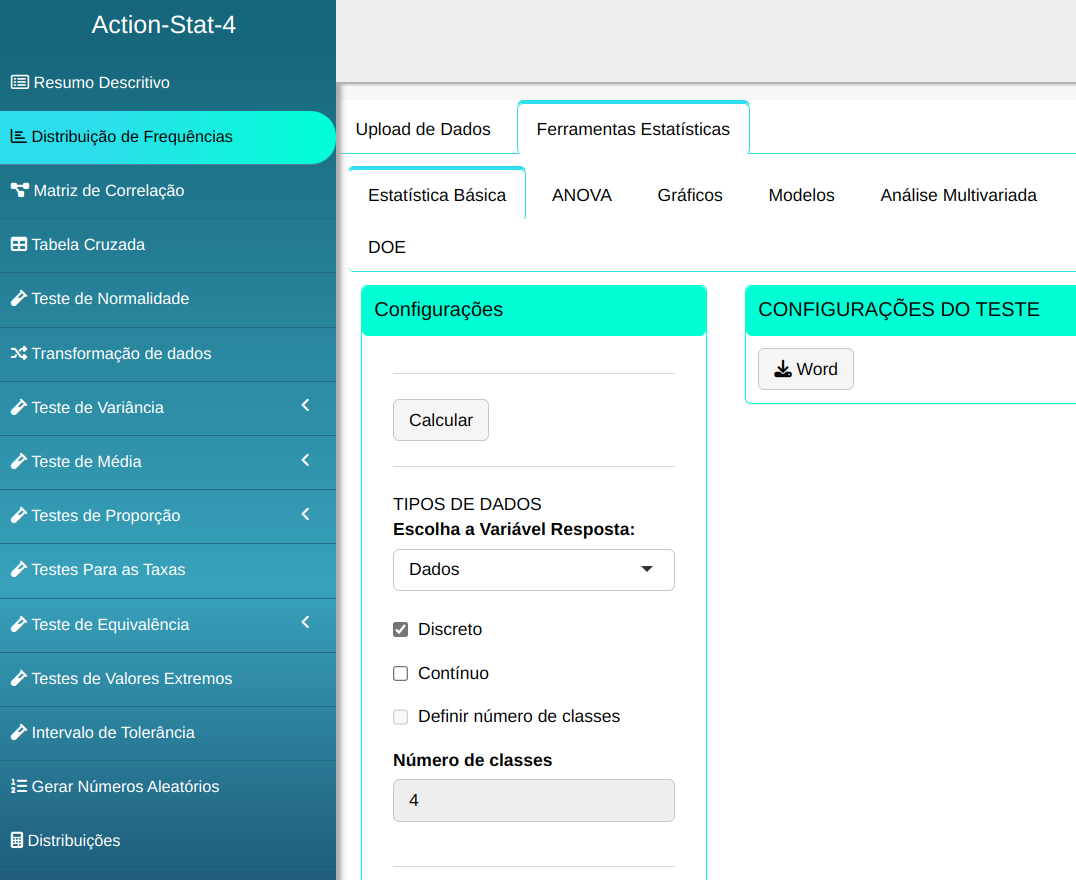Open the ANOVA tab
The height and width of the screenshot is (880, 1076).
pyautogui.click(x=581, y=195)
